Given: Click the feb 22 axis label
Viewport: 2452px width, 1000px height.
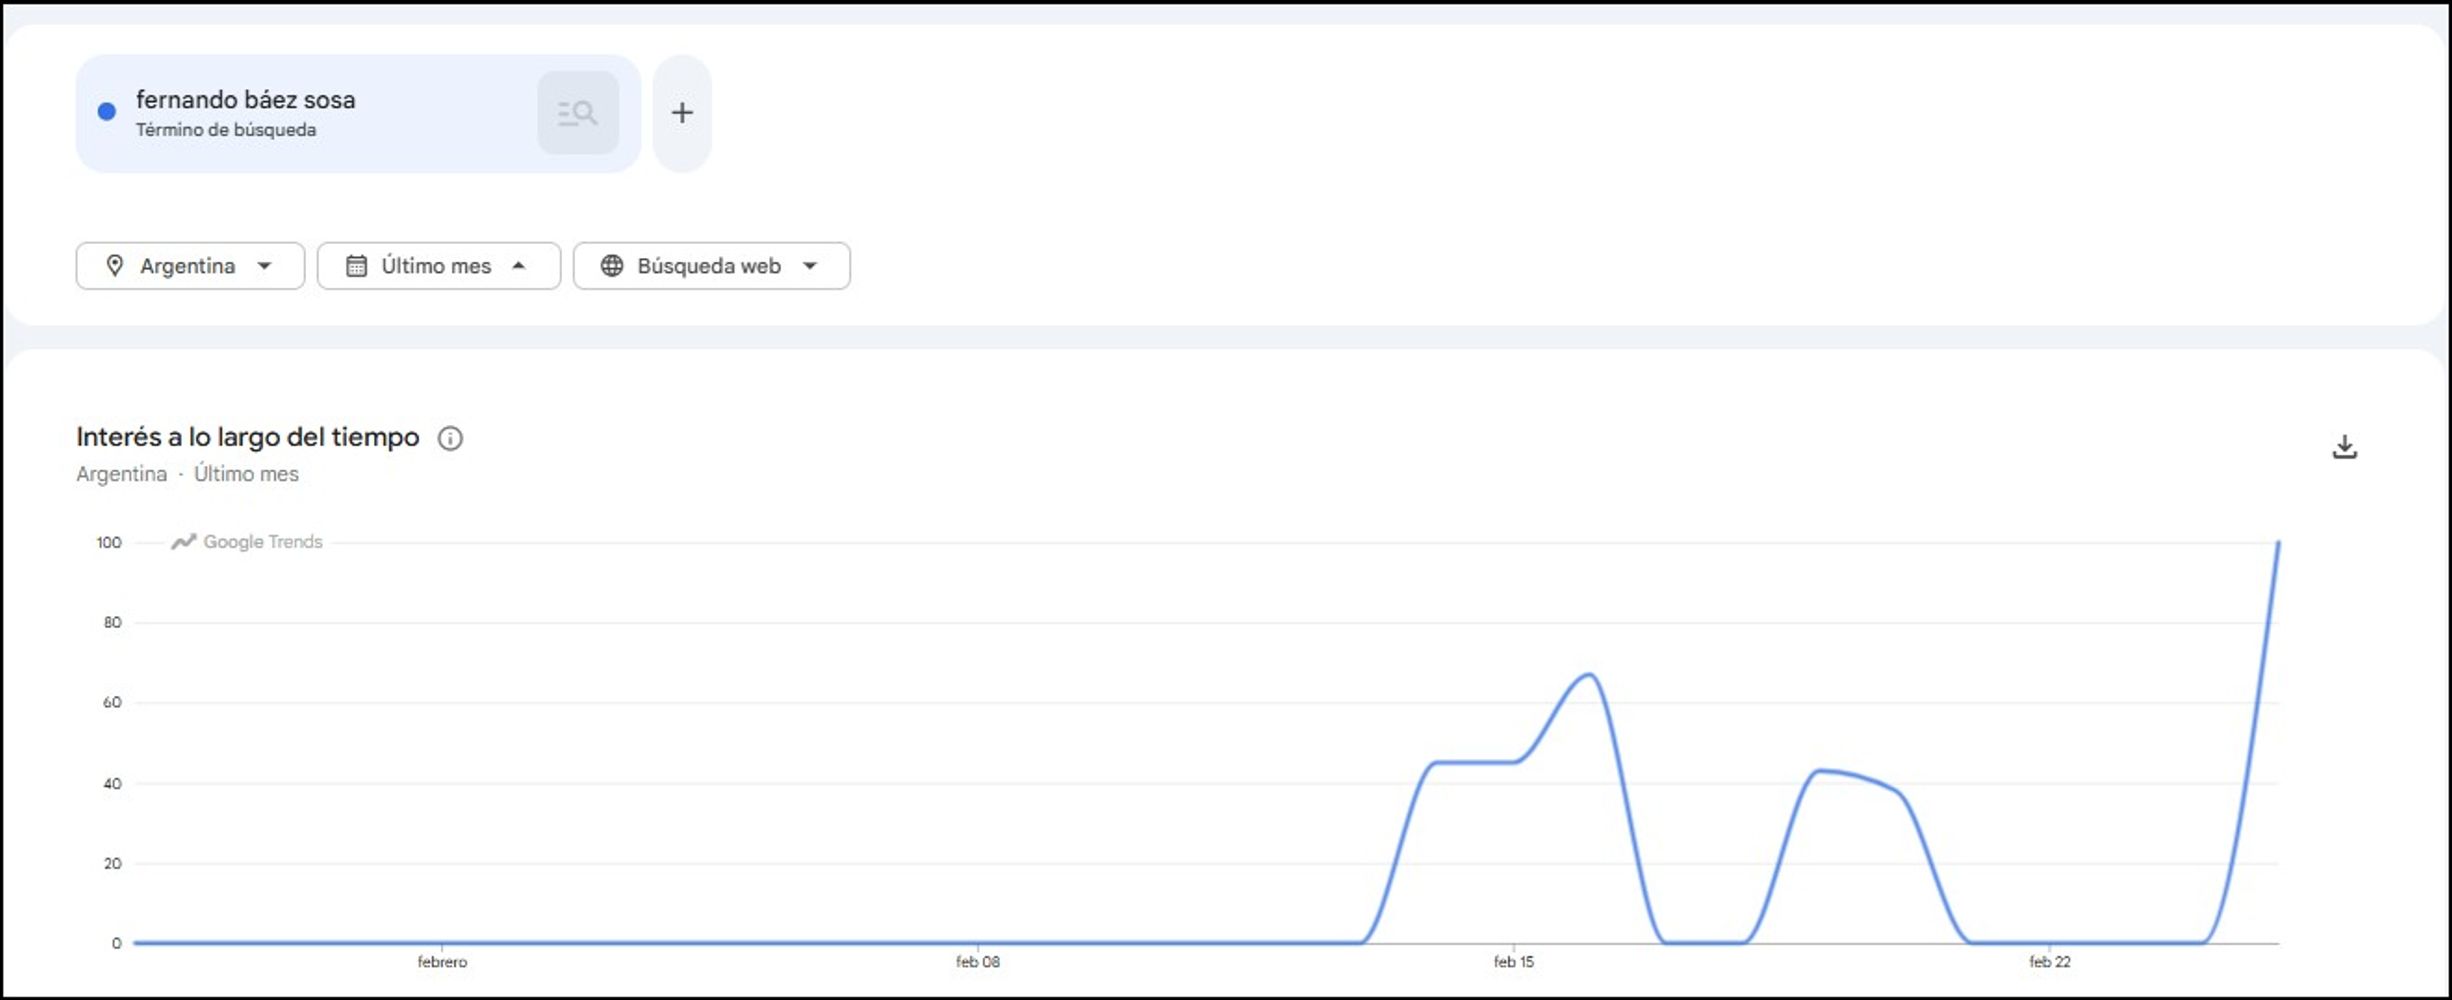Looking at the screenshot, I should (2049, 962).
